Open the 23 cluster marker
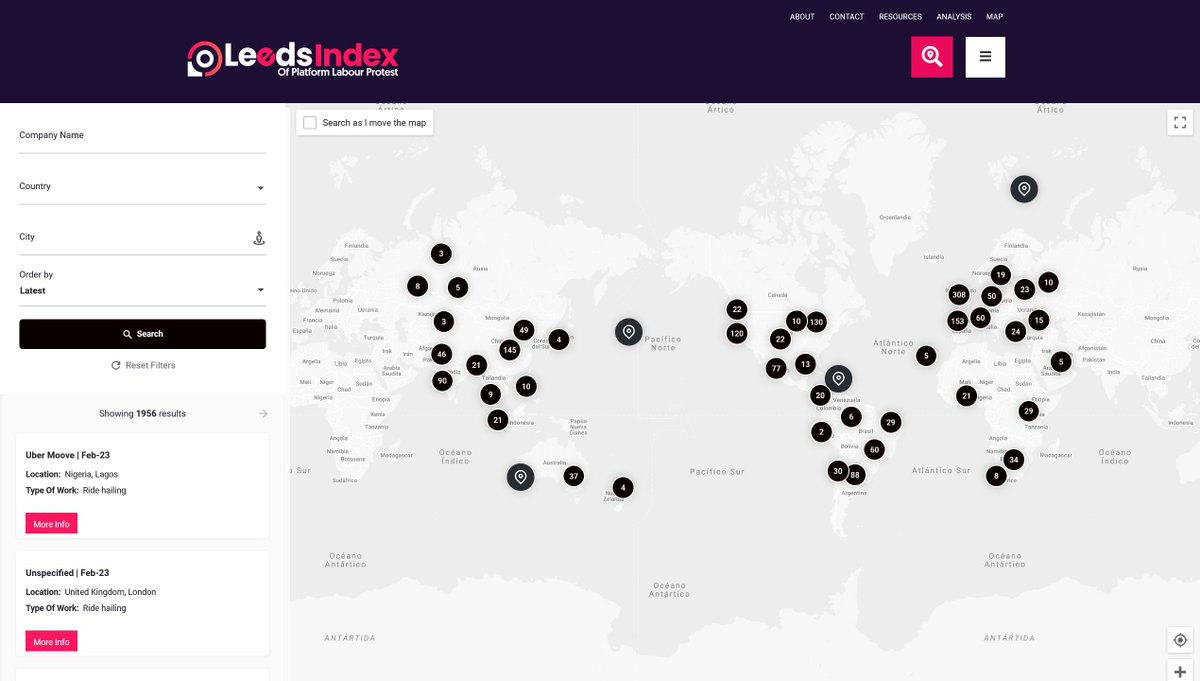Image resolution: width=1200 pixels, height=681 pixels. (1024, 289)
